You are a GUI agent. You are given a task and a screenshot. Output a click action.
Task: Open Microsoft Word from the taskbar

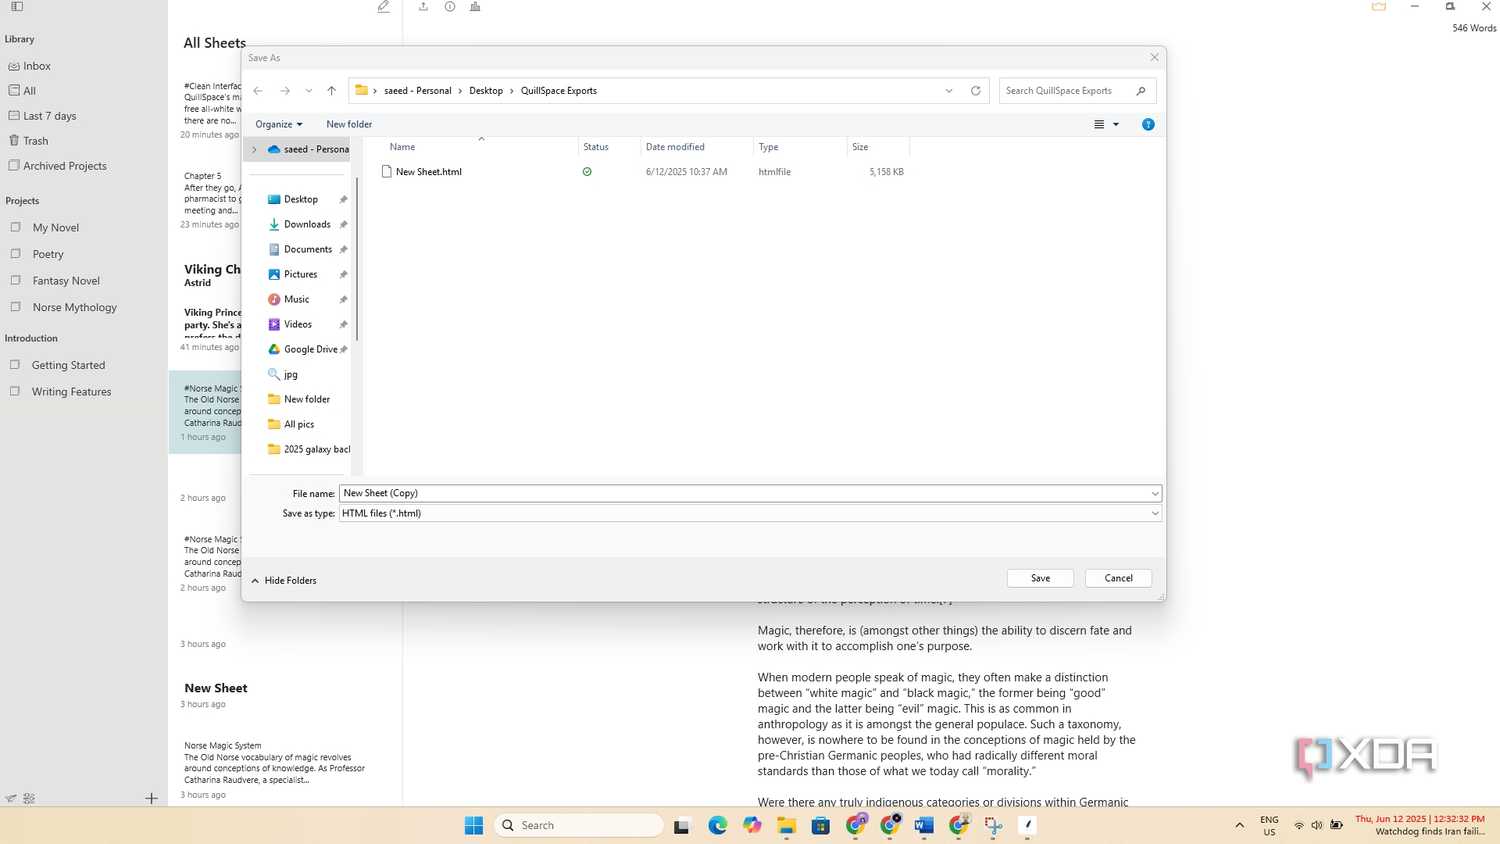click(924, 825)
